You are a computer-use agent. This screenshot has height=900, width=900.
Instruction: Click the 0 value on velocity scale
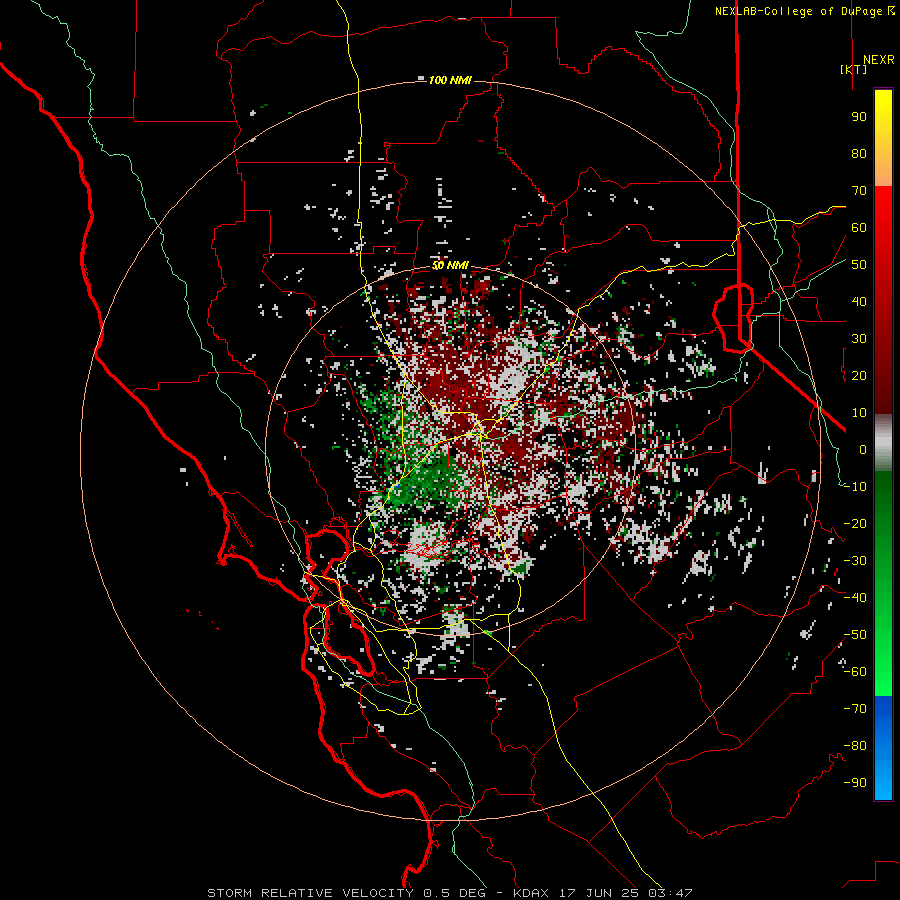pos(863,449)
